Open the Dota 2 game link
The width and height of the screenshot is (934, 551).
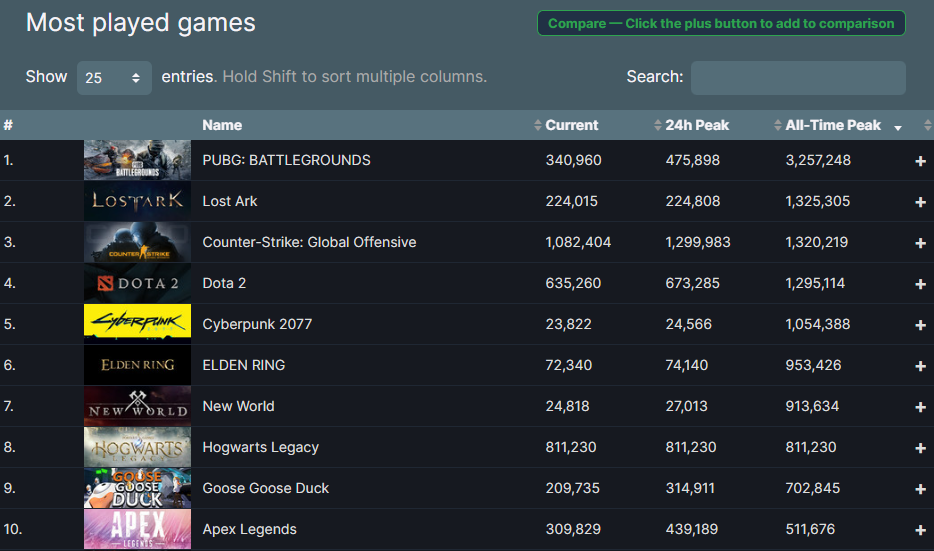tap(224, 283)
